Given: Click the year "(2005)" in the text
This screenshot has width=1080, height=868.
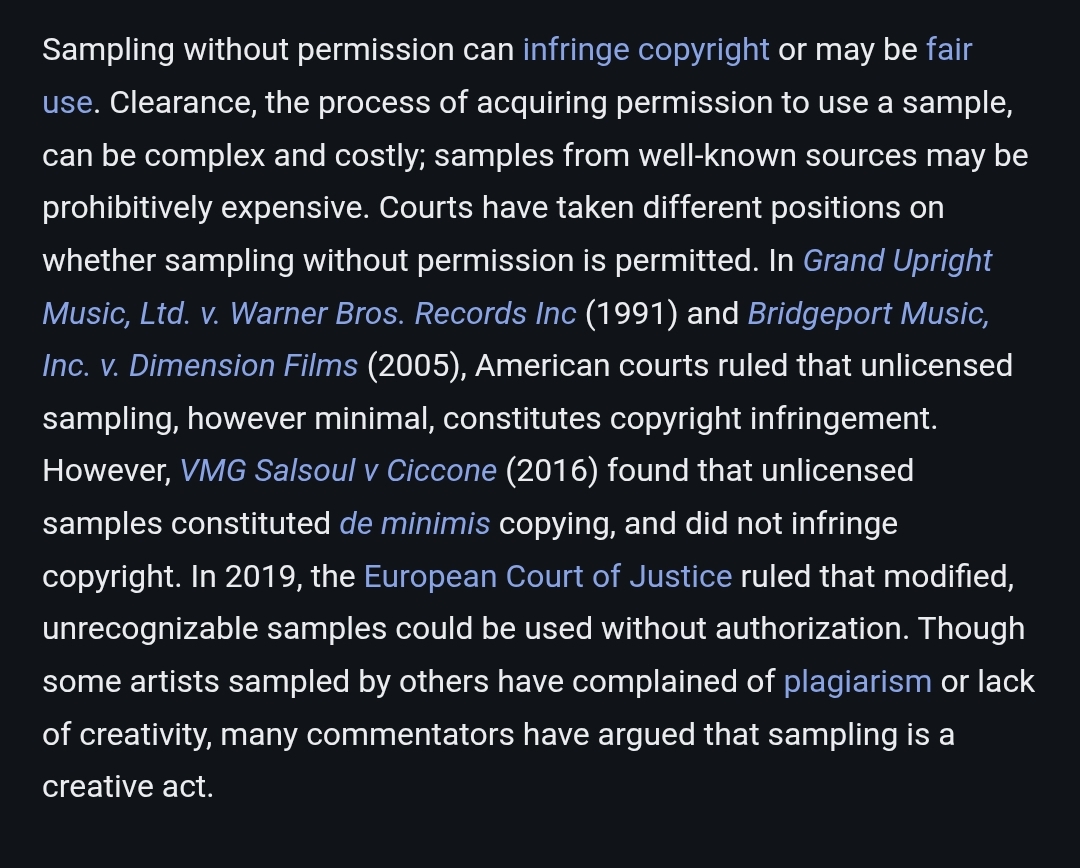Looking at the screenshot, I should 413,365.
